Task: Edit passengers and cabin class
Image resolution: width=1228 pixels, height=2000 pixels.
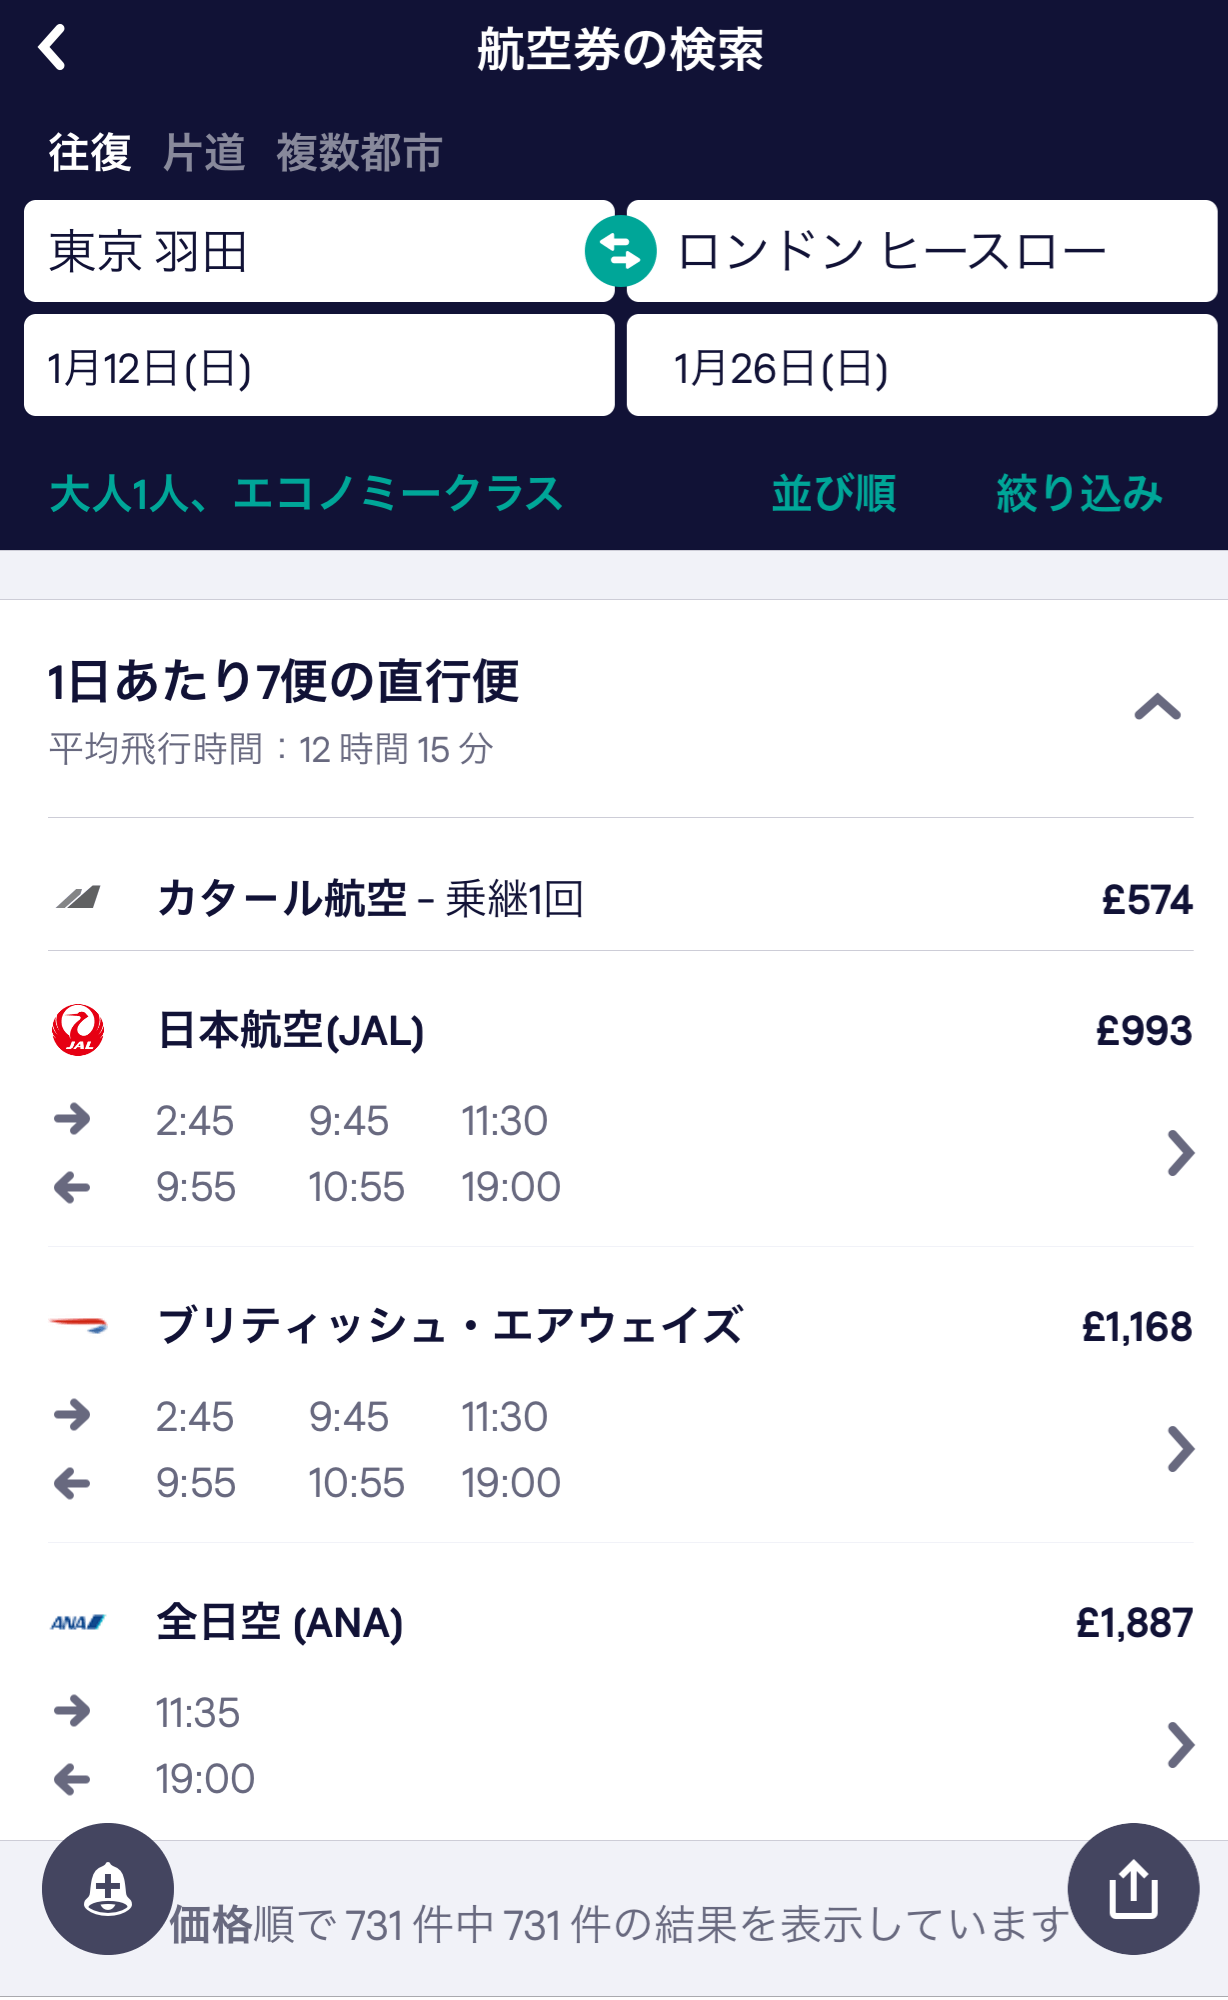Action: [306, 494]
